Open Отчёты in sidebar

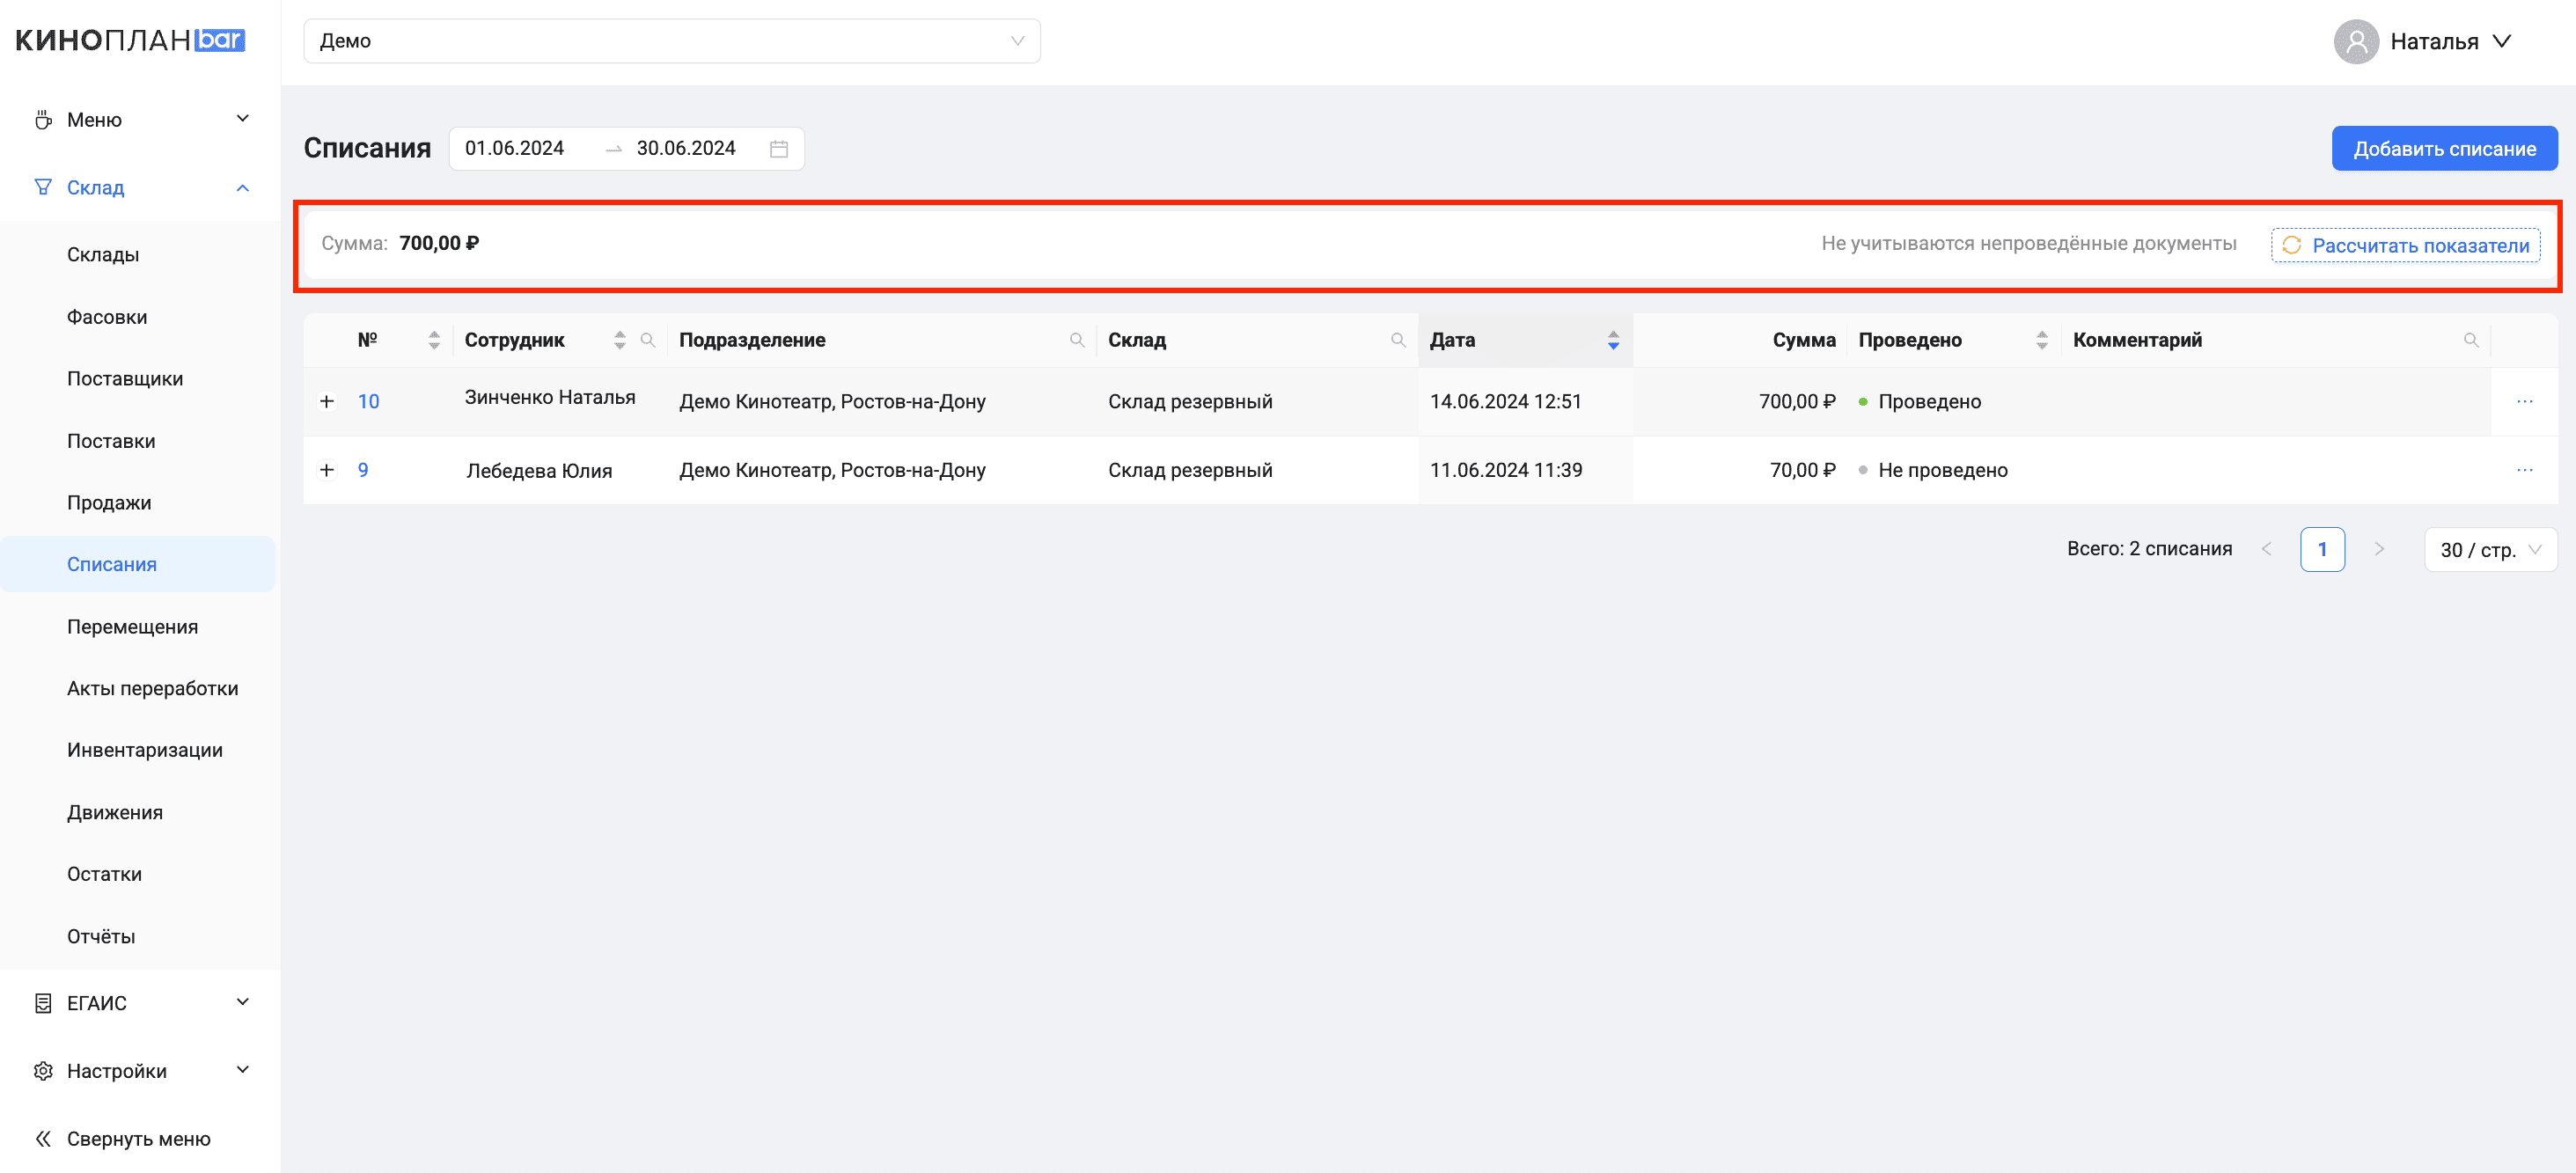coord(101,936)
